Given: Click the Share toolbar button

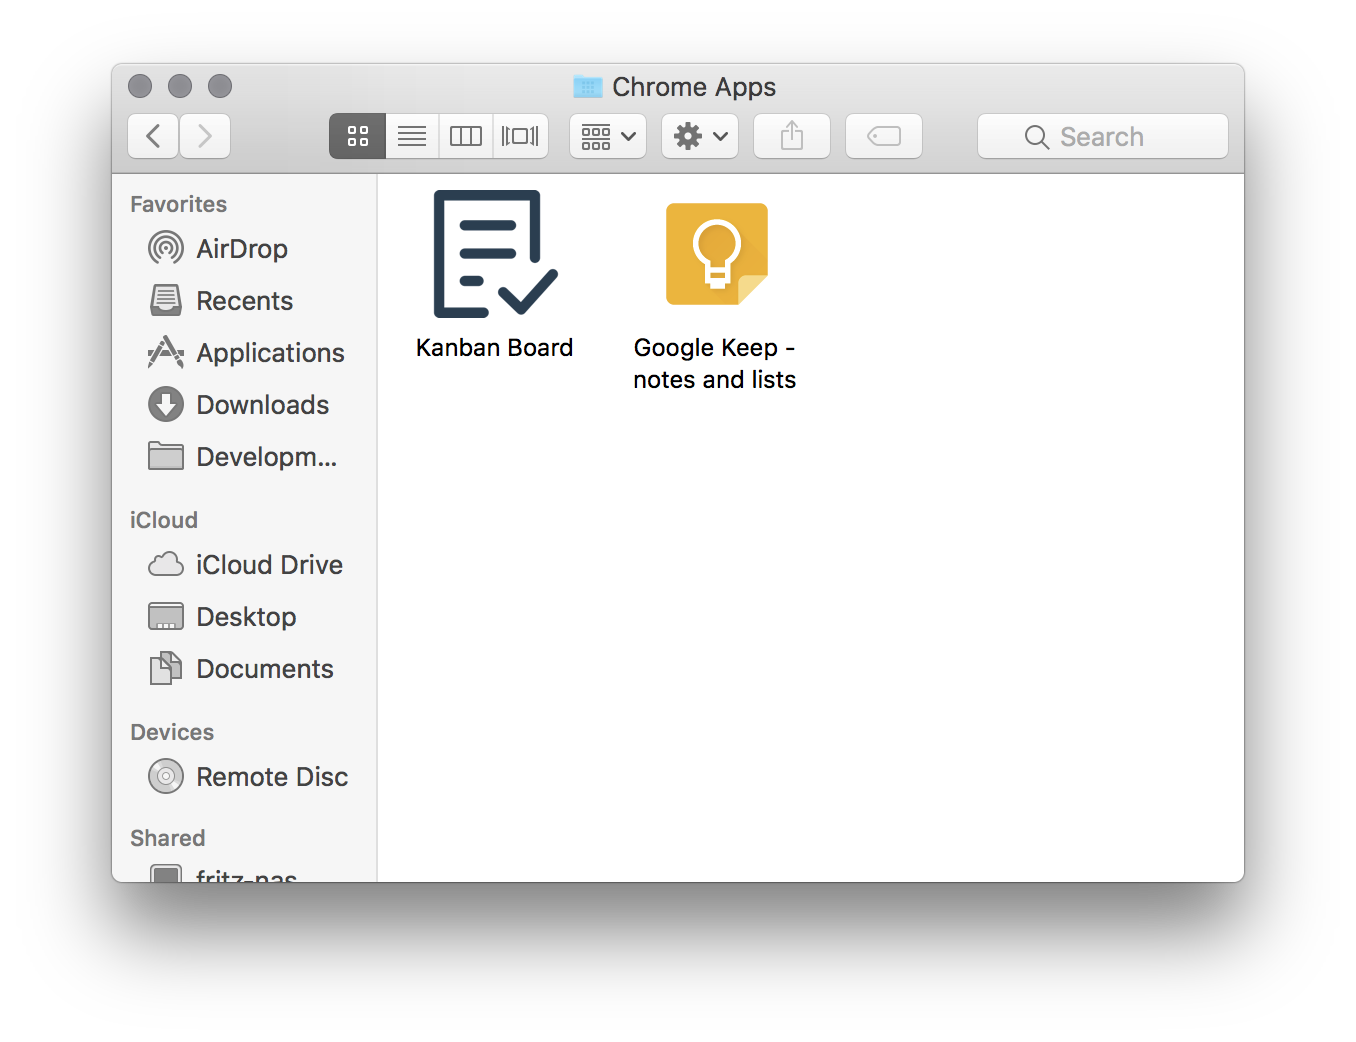Looking at the screenshot, I should 792,136.
